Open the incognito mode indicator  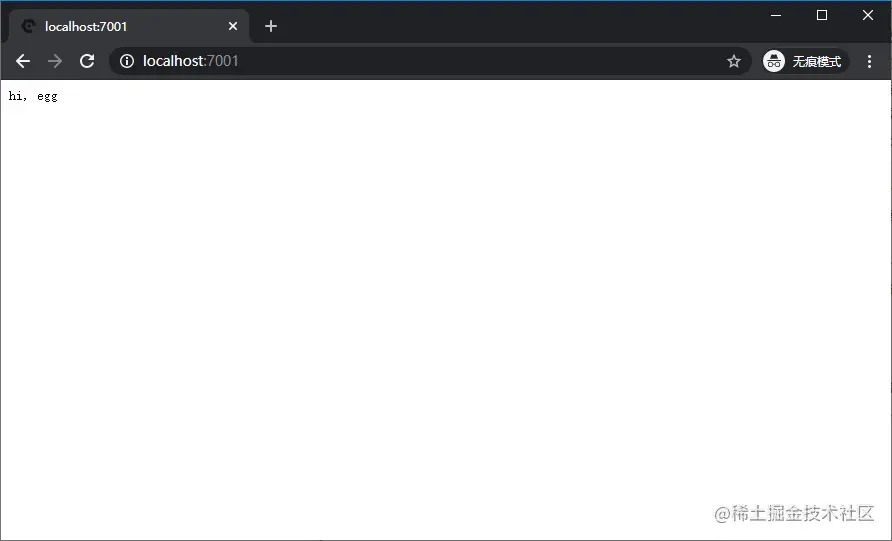805,61
